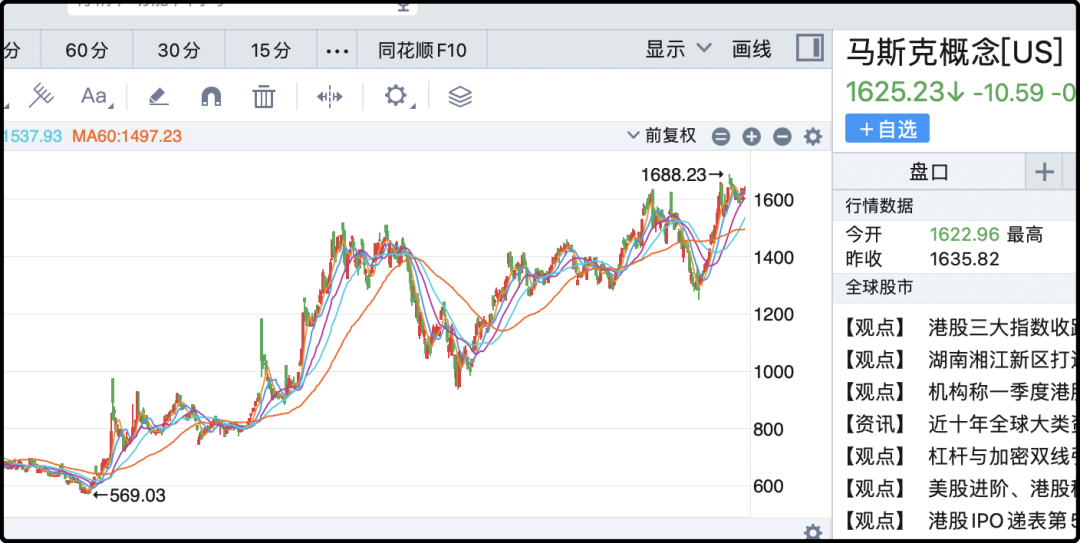Viewport: 1080px width, 543px height.
Task: Activate the eraser drawing tool
Action: (158, 96)
